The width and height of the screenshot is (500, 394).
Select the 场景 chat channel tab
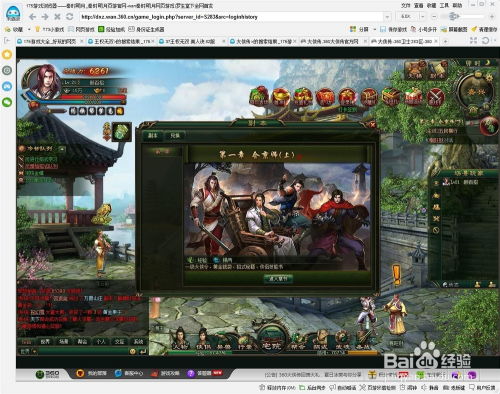[x=64, y=341]
